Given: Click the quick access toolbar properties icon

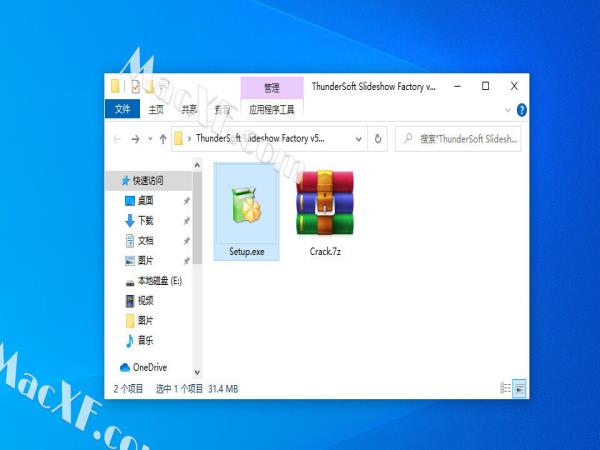Looking at the screenshot, I should pos(135,87).
